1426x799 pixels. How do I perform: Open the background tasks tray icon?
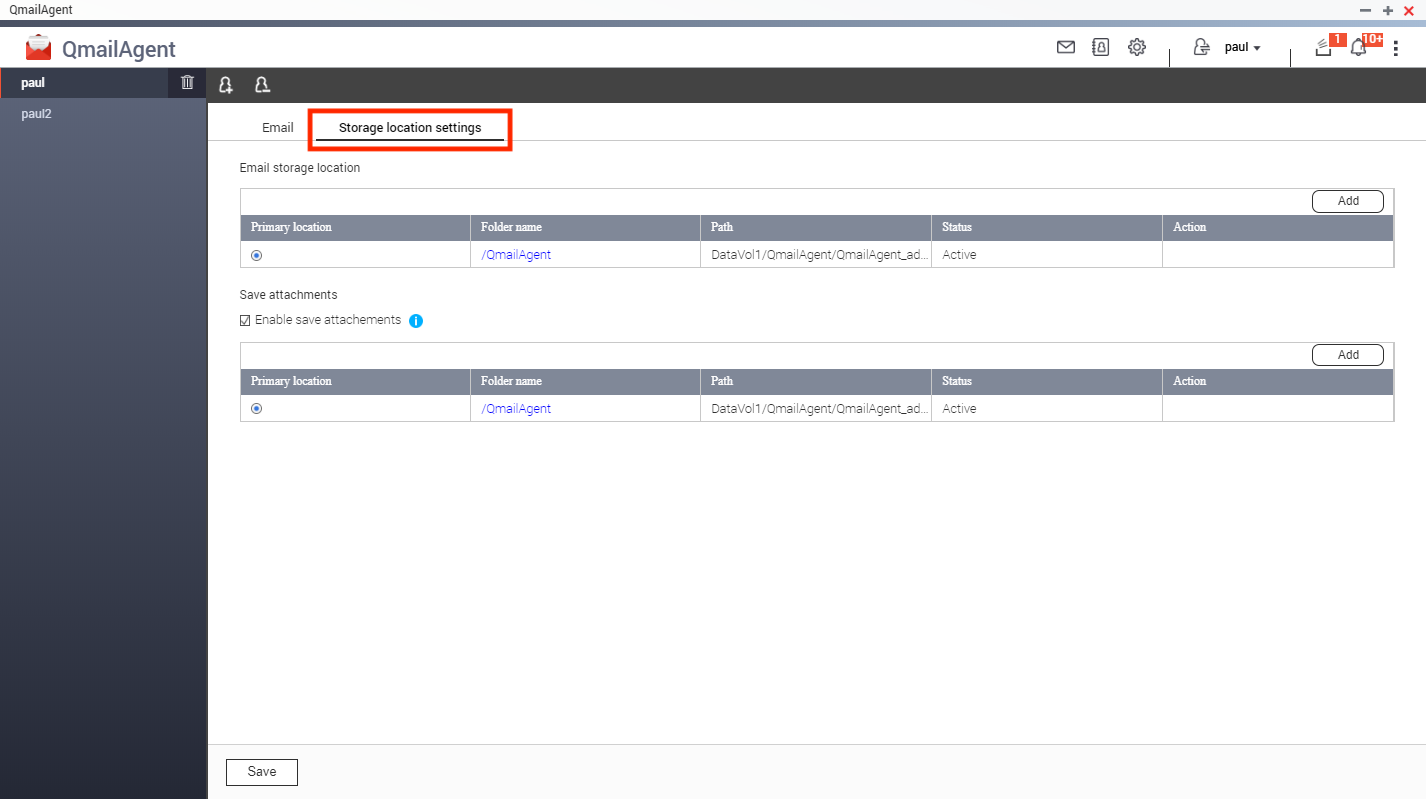point(1323,47)
